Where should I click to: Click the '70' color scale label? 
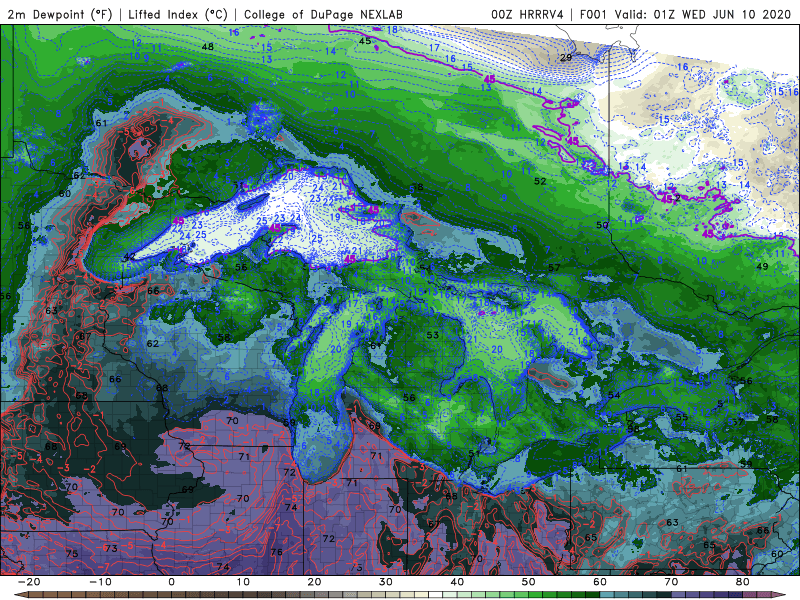(672, 582)
